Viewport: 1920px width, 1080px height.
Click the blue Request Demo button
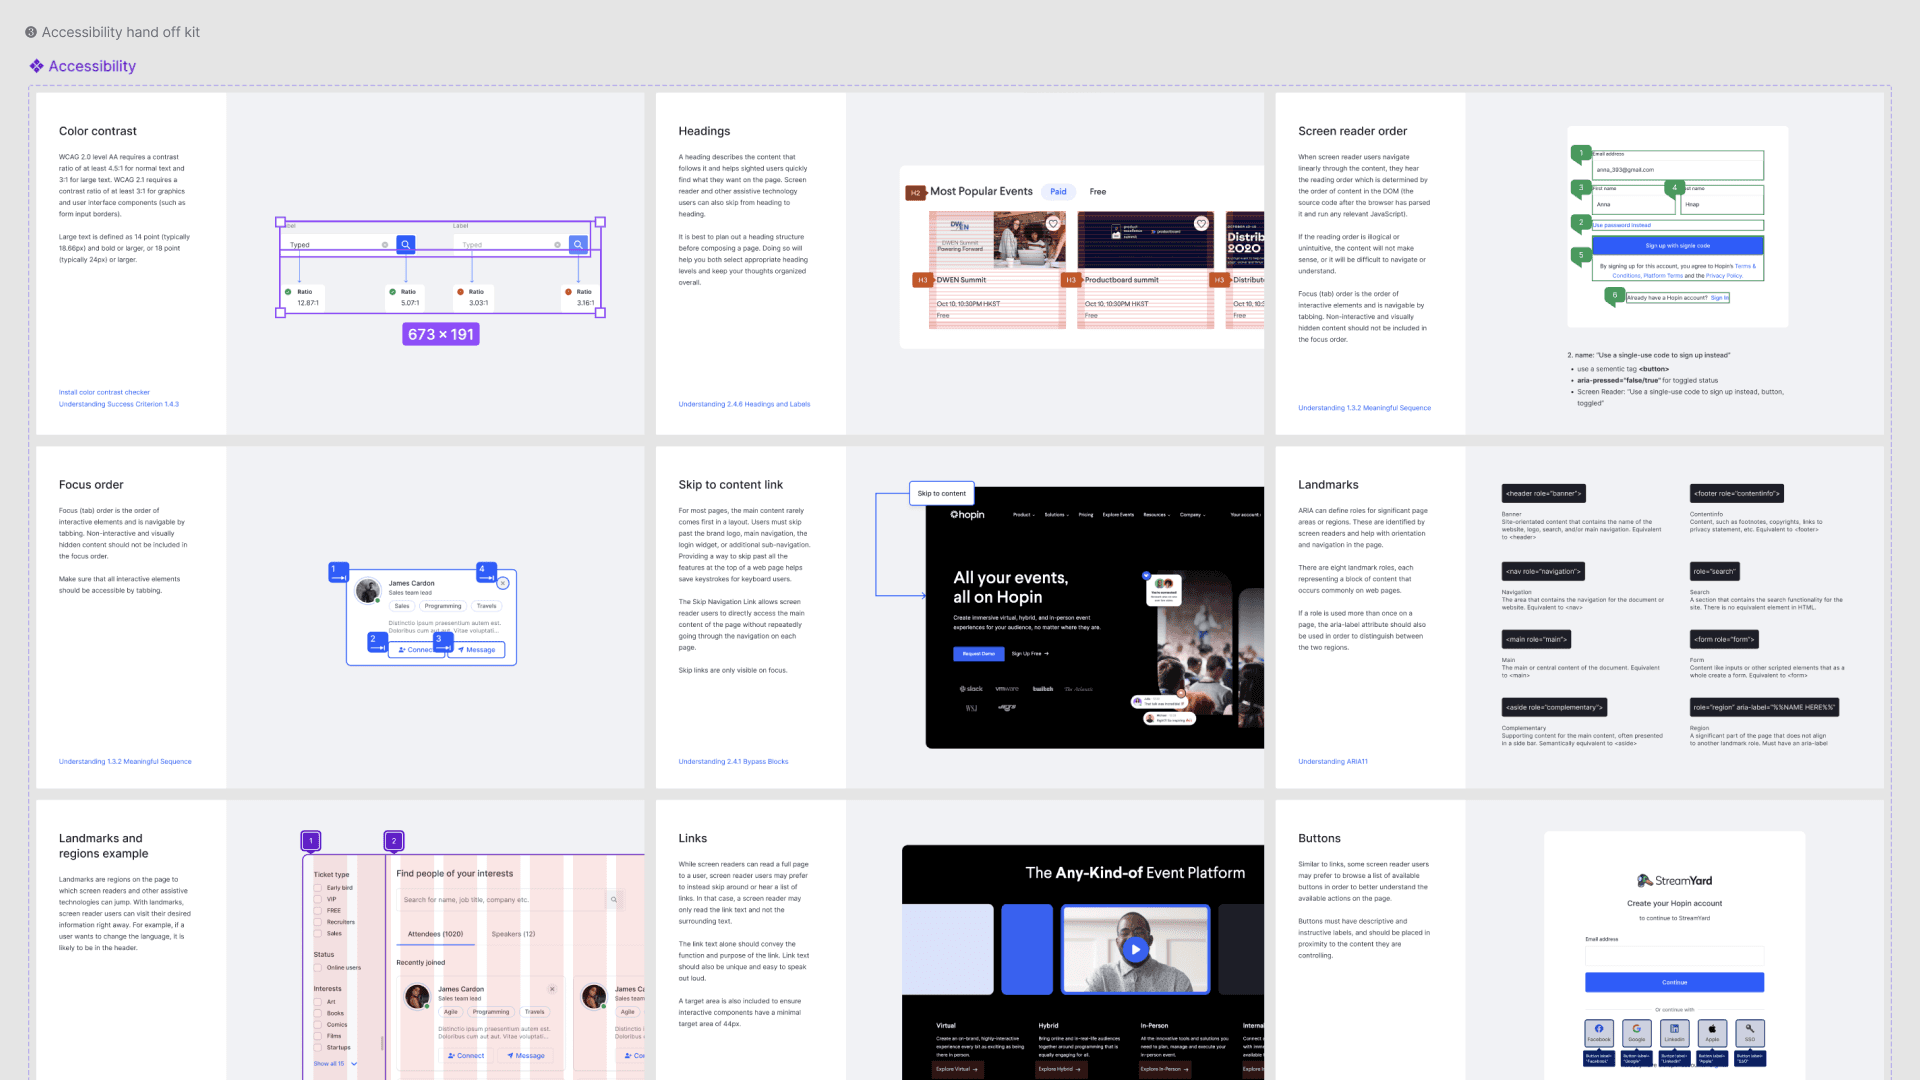[x=979, y=654]
